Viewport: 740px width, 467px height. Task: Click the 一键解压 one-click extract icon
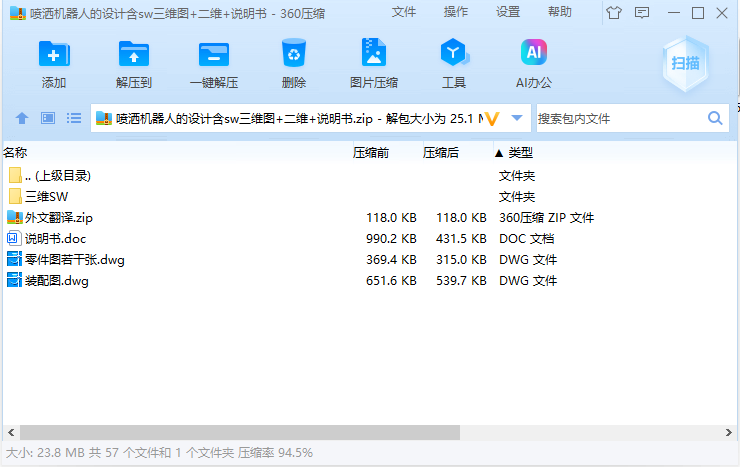(x=214, y=54)
